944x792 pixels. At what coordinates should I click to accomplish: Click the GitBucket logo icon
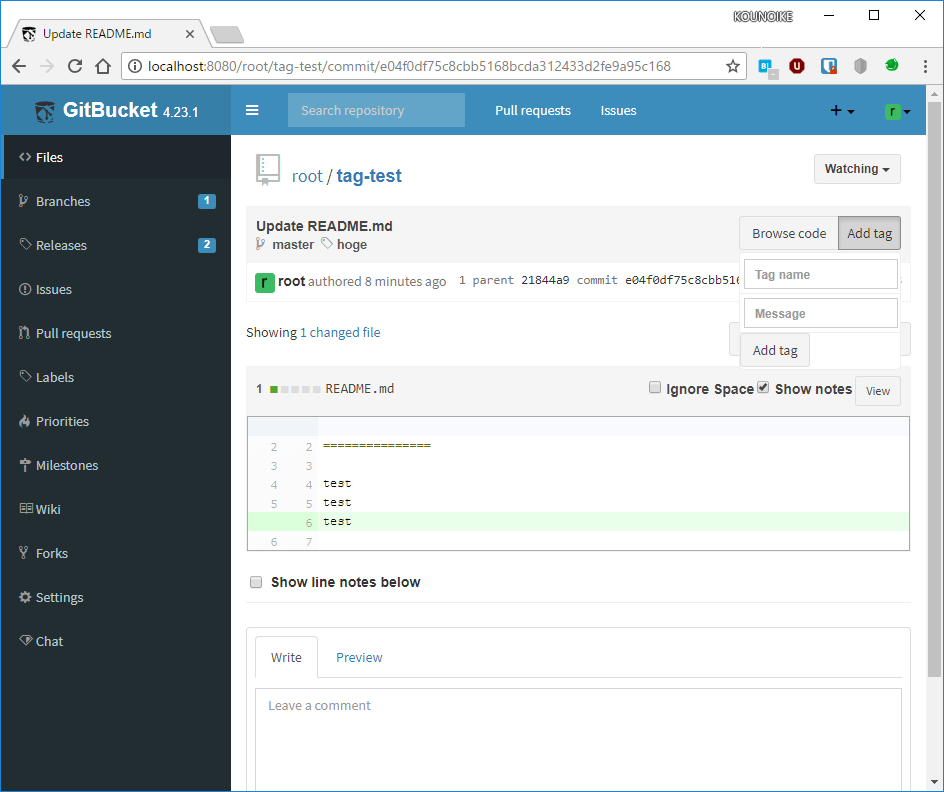pyautogui.click(x=45, y=111)
